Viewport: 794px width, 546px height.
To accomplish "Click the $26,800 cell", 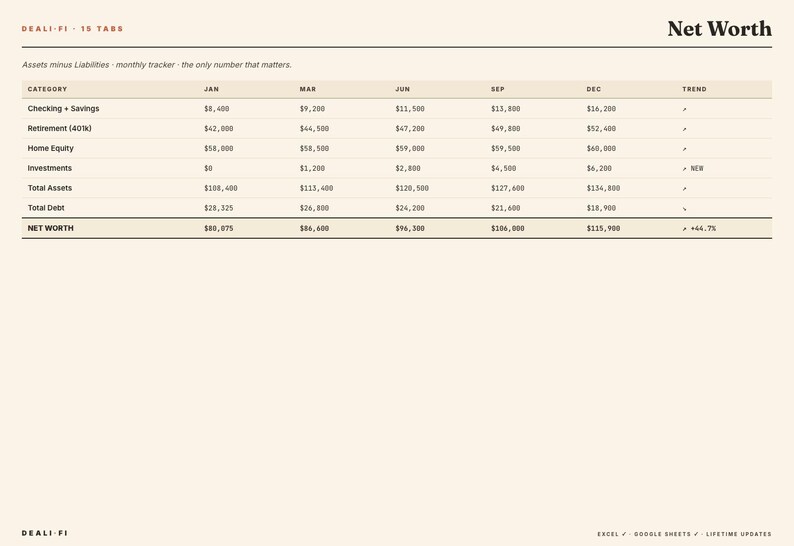I will (x=314, y=208).
